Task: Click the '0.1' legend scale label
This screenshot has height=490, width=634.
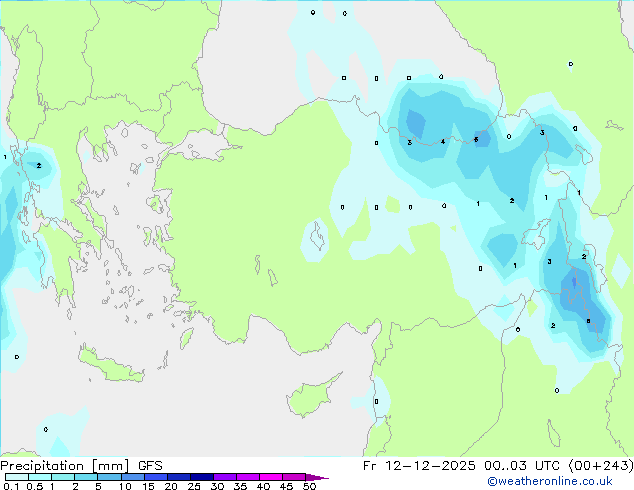Action: (11, 486)
